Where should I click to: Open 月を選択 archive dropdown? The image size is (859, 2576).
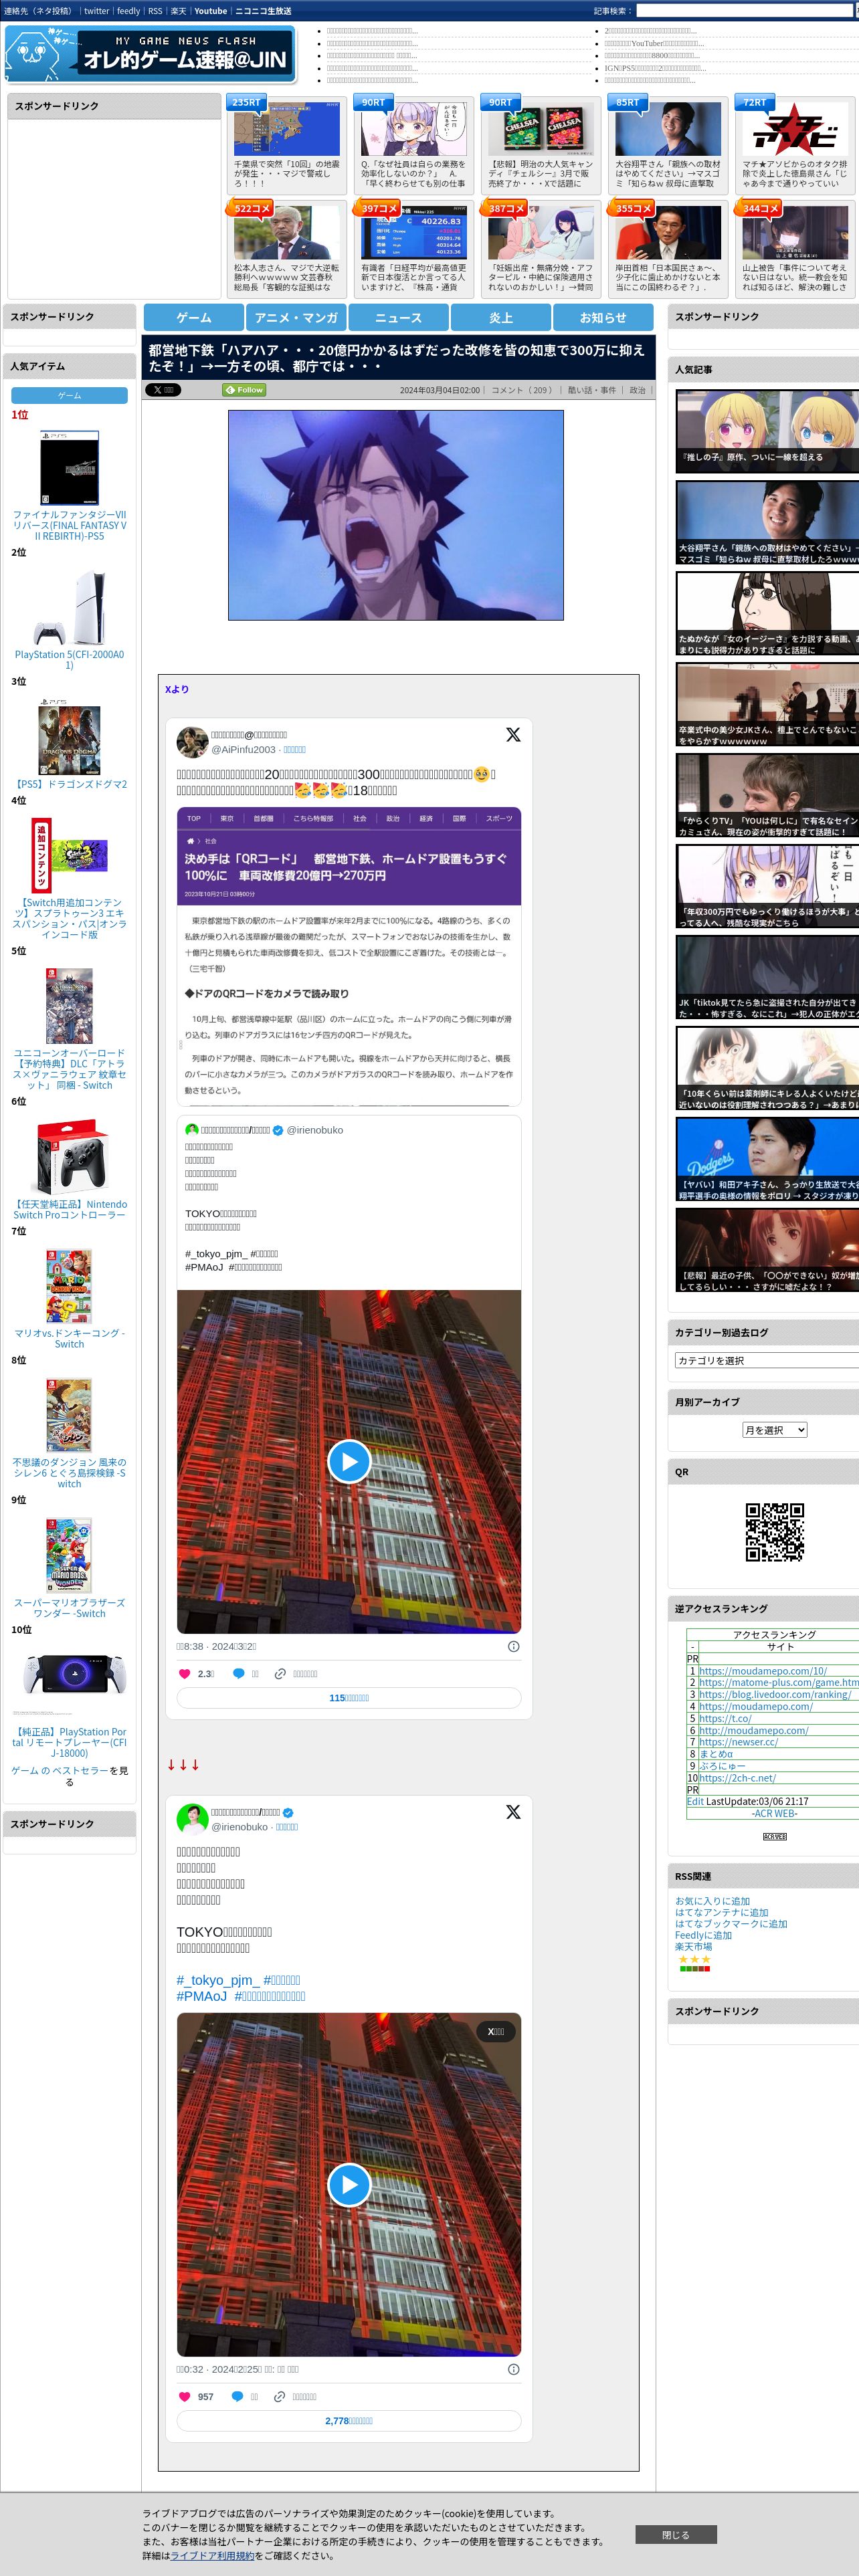[774, 1430]
